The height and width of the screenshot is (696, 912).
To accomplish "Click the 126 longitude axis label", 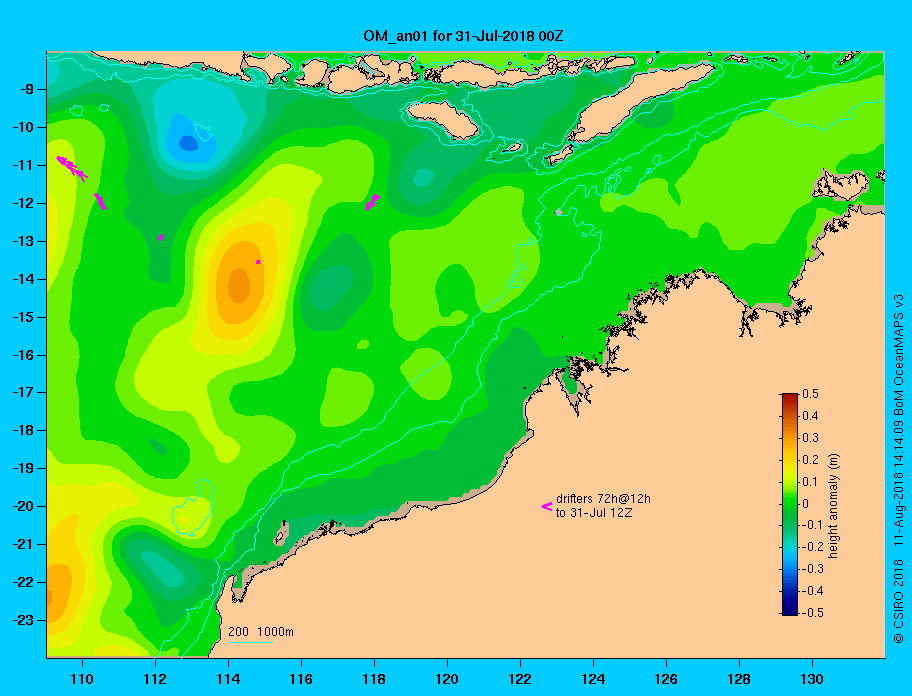I will click(x=666, y=679).
